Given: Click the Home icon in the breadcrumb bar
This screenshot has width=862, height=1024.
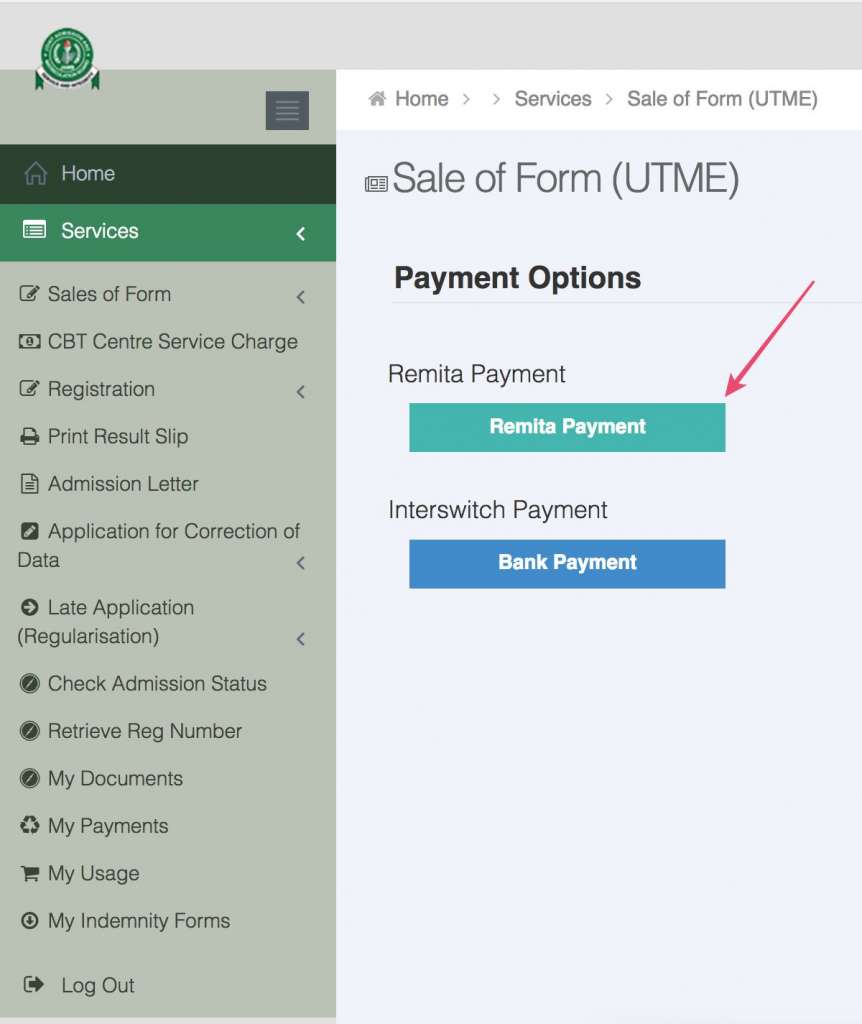Looking at the screenshot, I should tap(376, 97).
